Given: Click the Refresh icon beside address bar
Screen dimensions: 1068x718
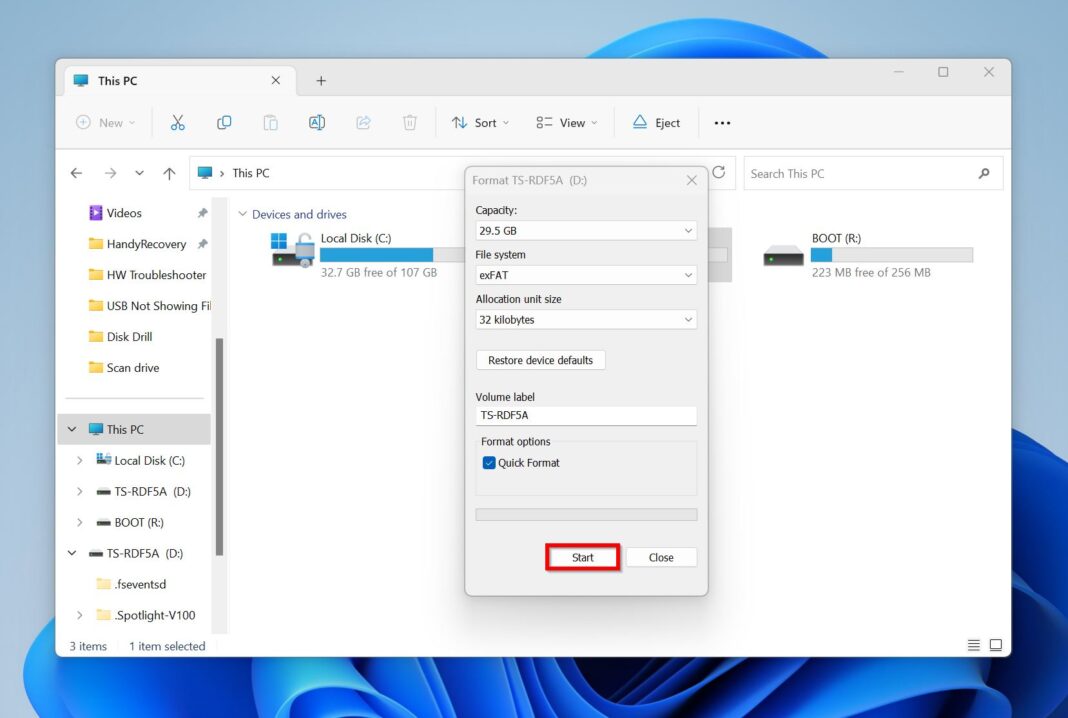Looking at the screenshot, I should point(718,173).
